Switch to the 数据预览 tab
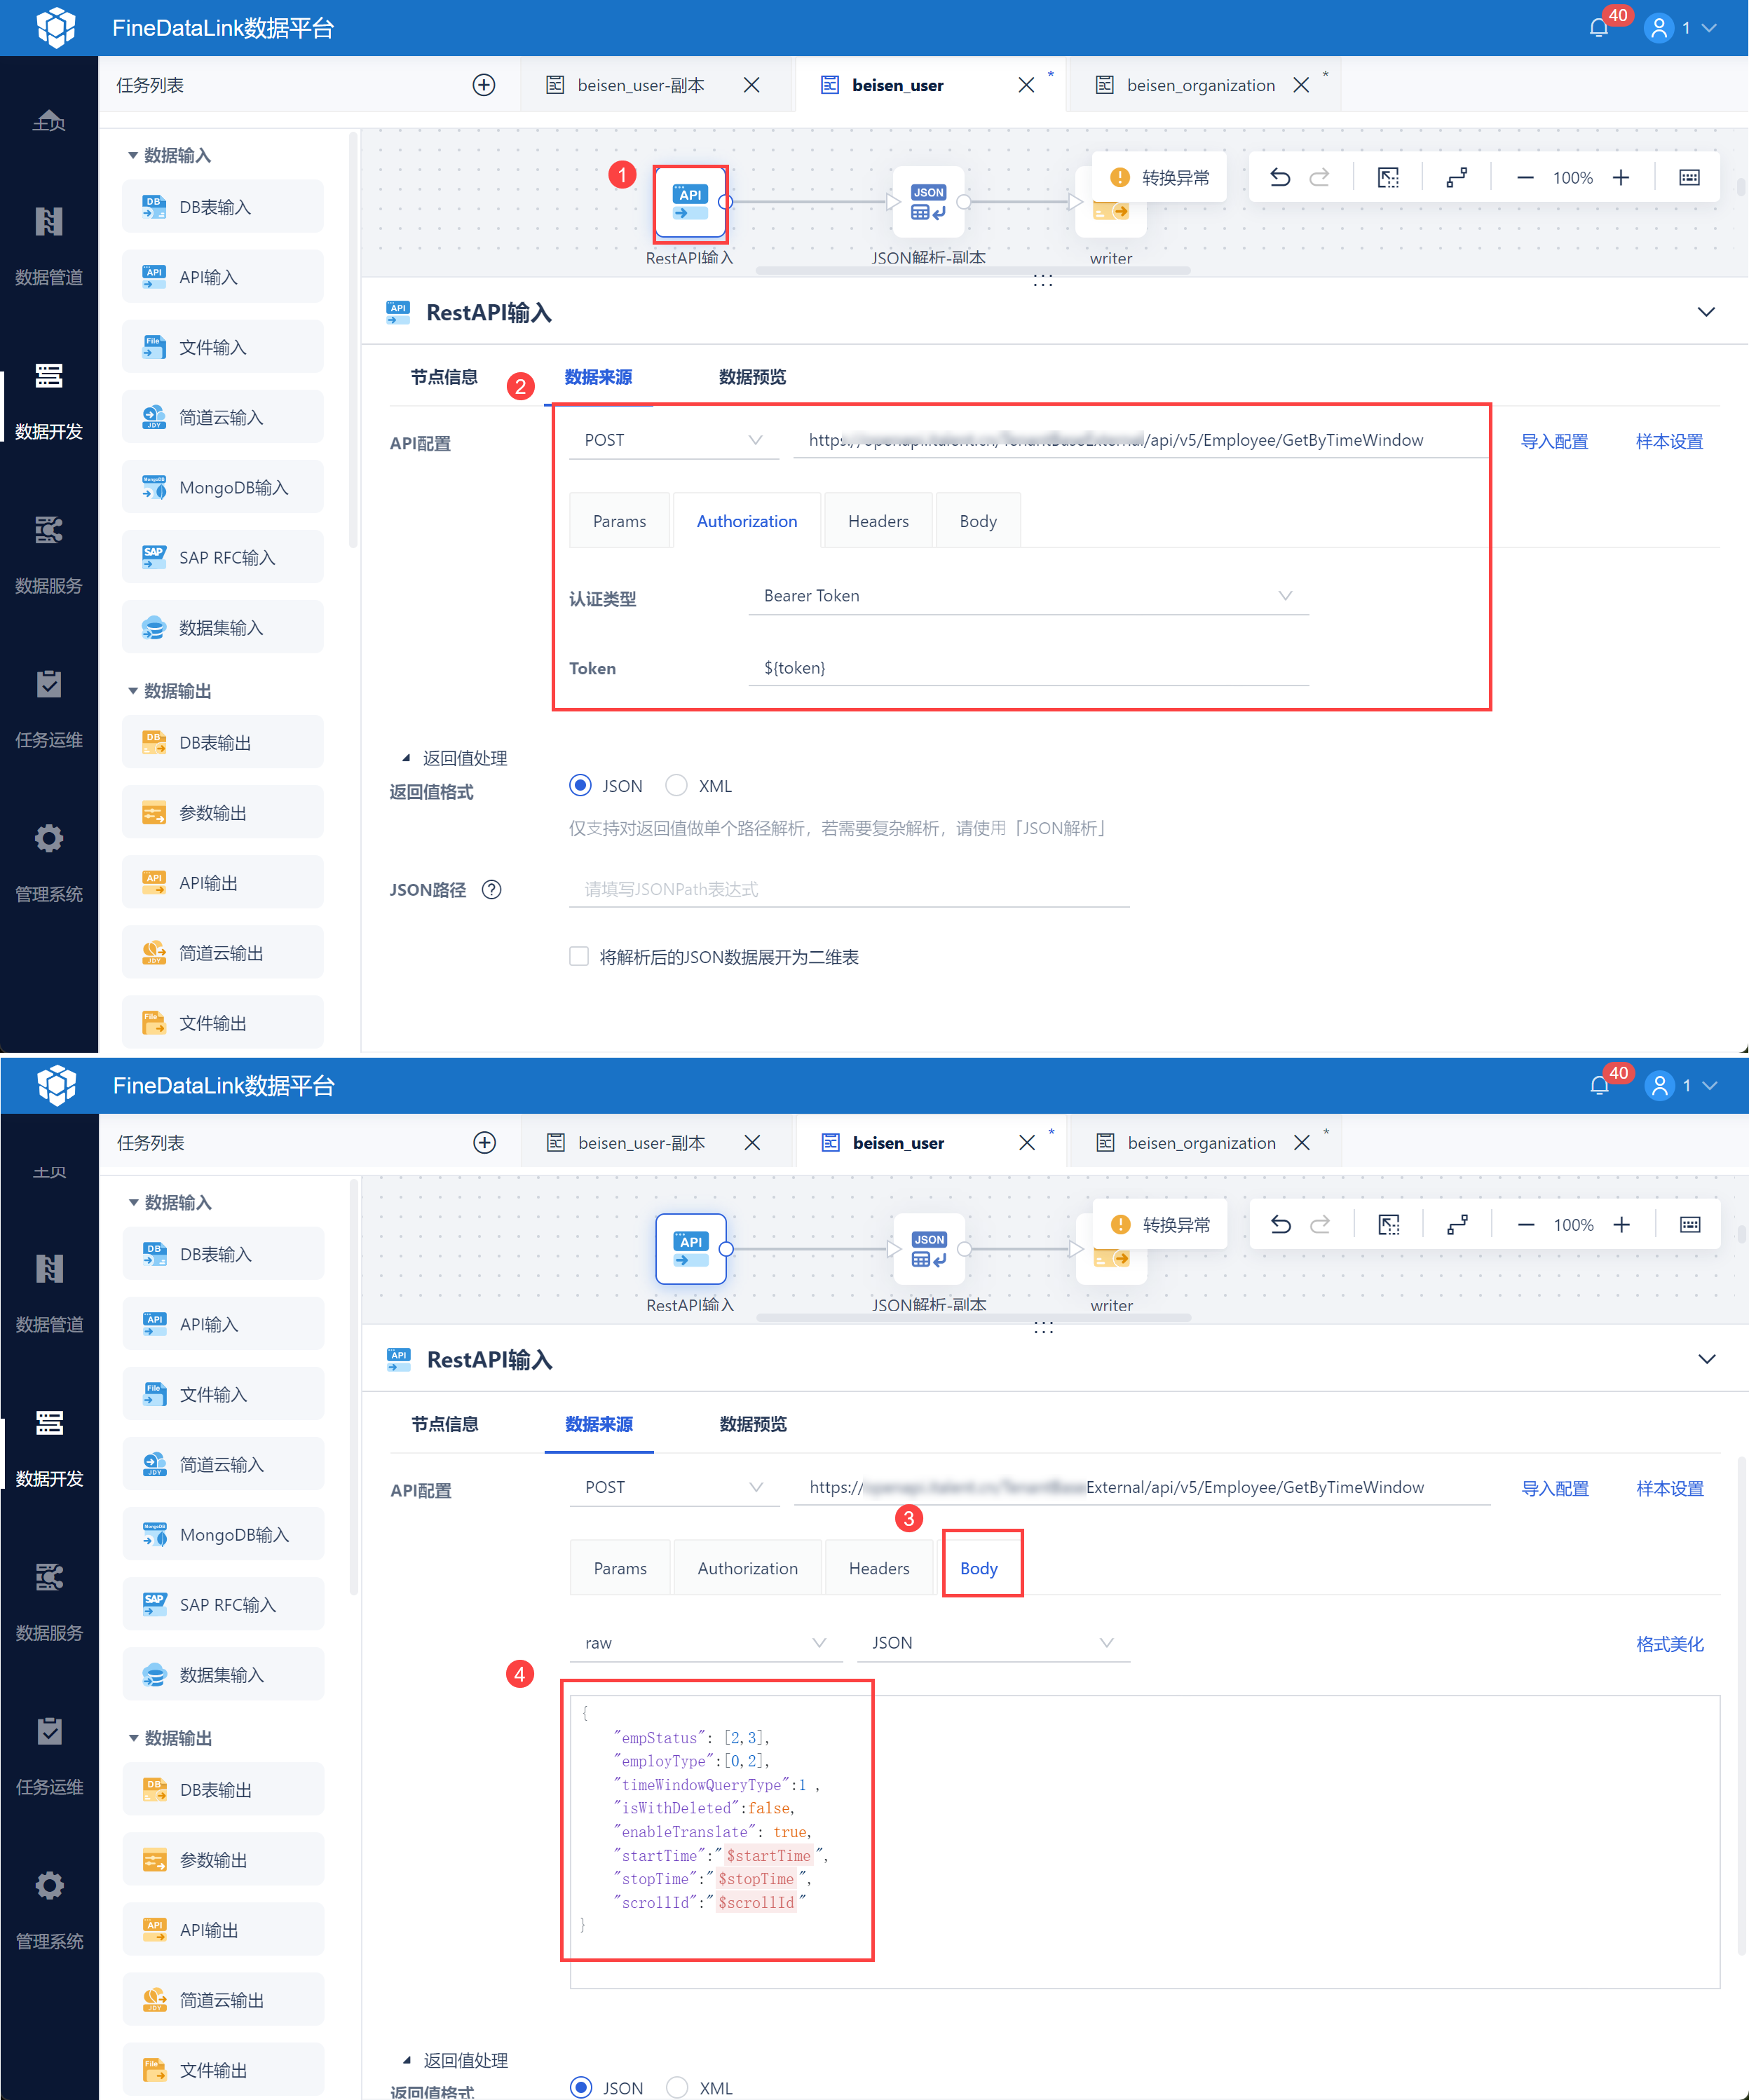Viewport: 1749px width, 2100px height. click(x=752, y=377)
